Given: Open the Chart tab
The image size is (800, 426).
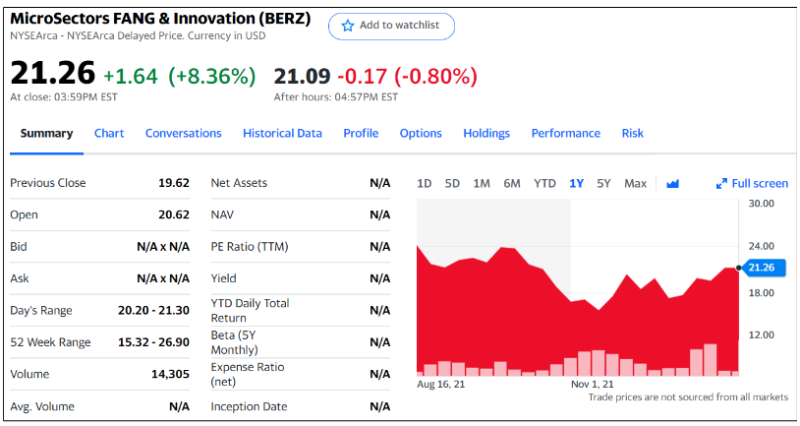Looking at the screenshot, I should tap(109, 133).
